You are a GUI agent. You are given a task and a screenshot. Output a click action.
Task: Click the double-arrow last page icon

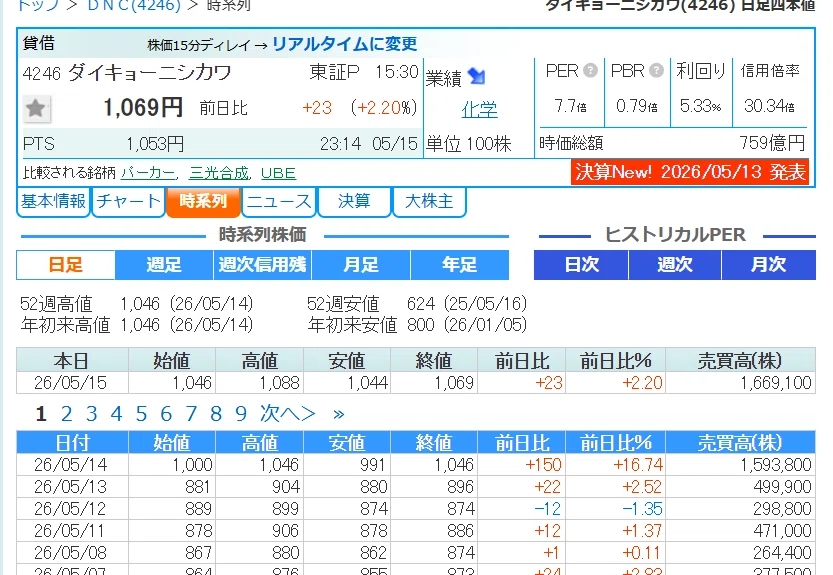[x=338, y=414]
